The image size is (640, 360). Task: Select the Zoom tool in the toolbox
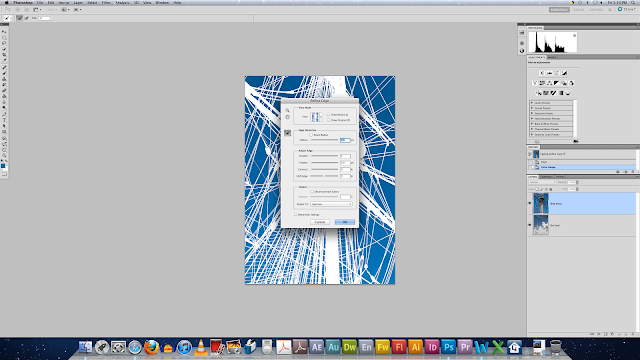tap(4, 156)
